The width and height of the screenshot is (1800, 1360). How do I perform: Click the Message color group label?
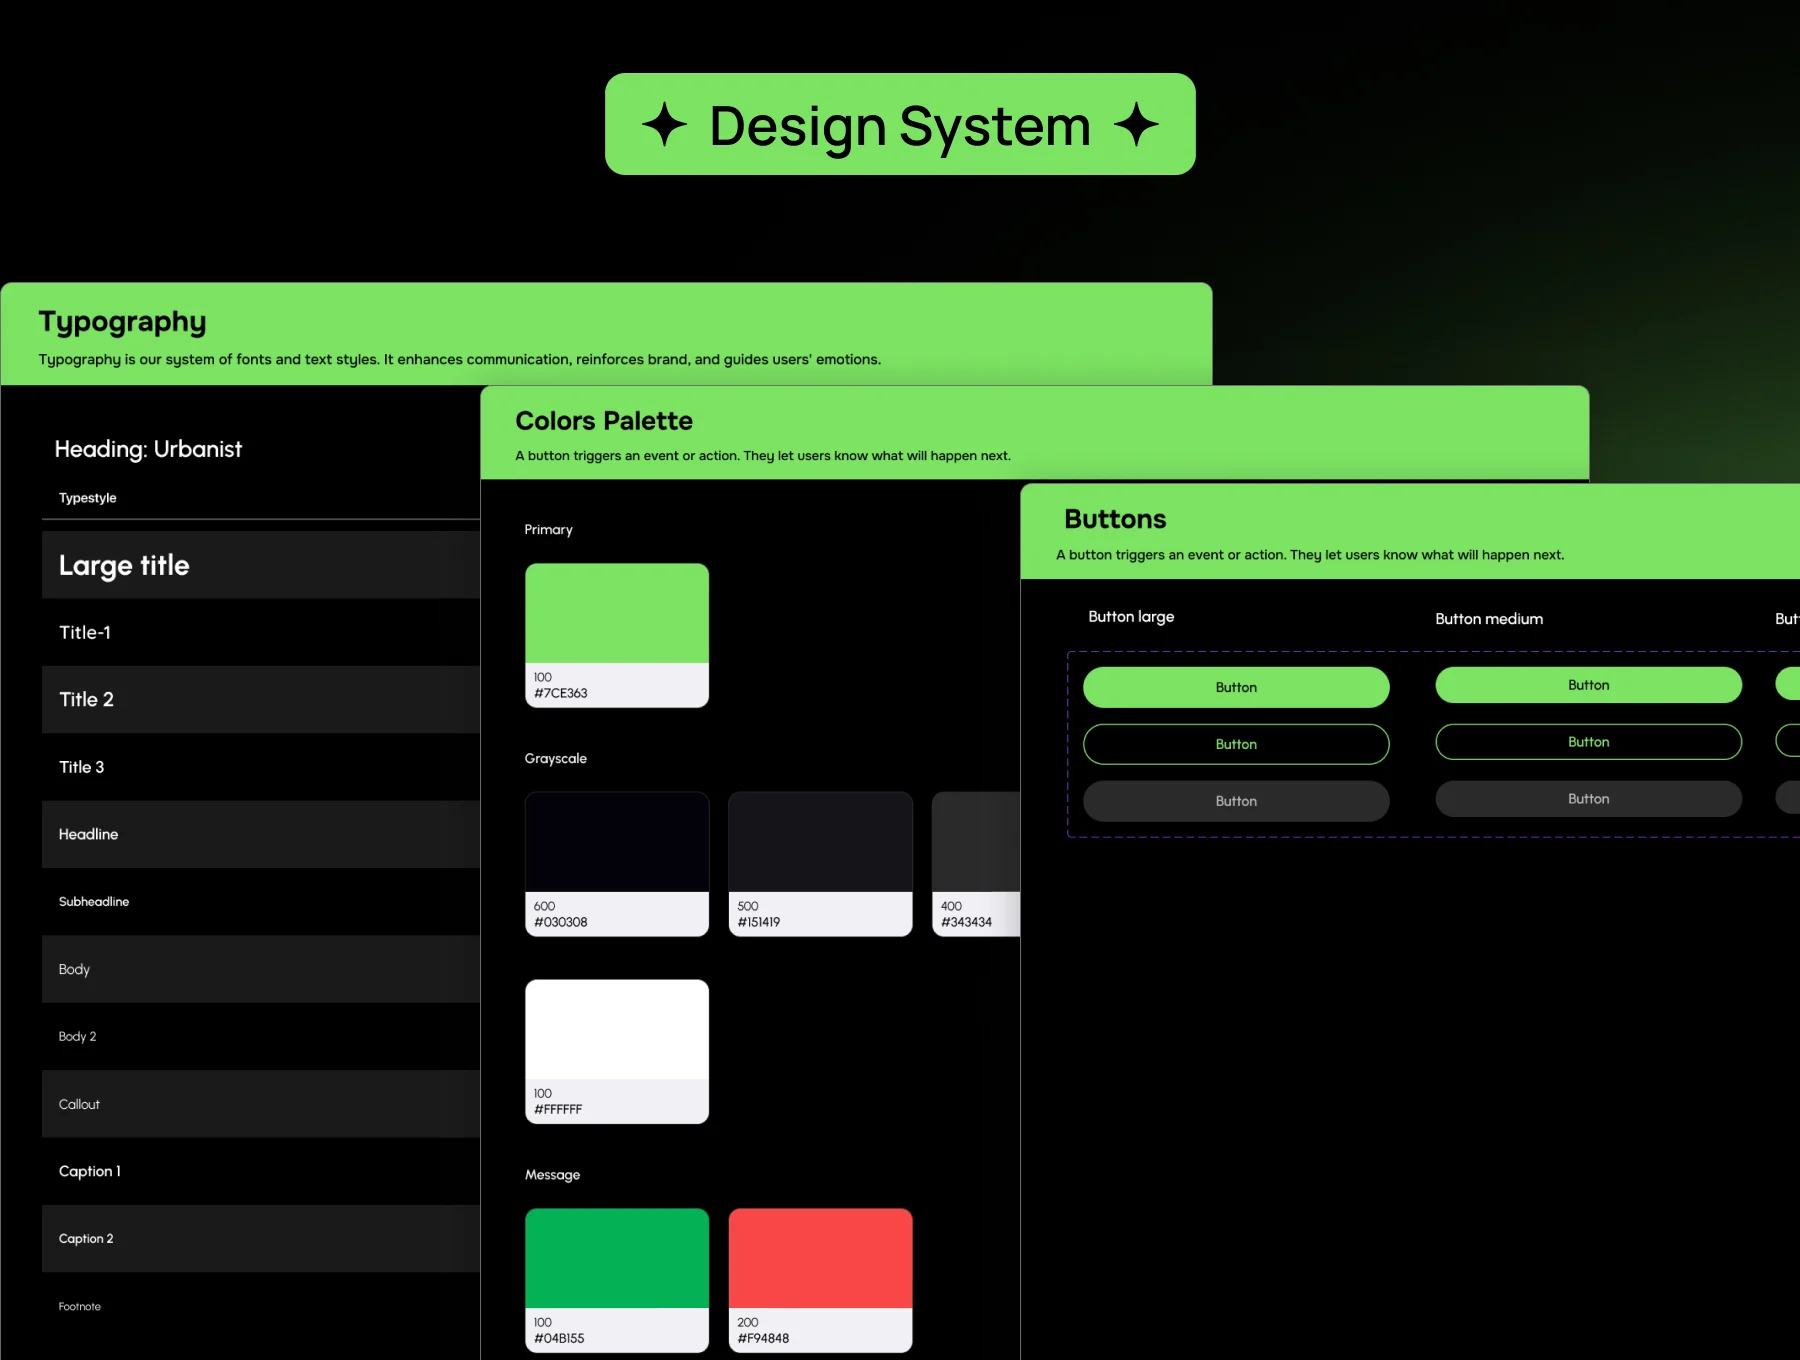(x=553, y=1175)
